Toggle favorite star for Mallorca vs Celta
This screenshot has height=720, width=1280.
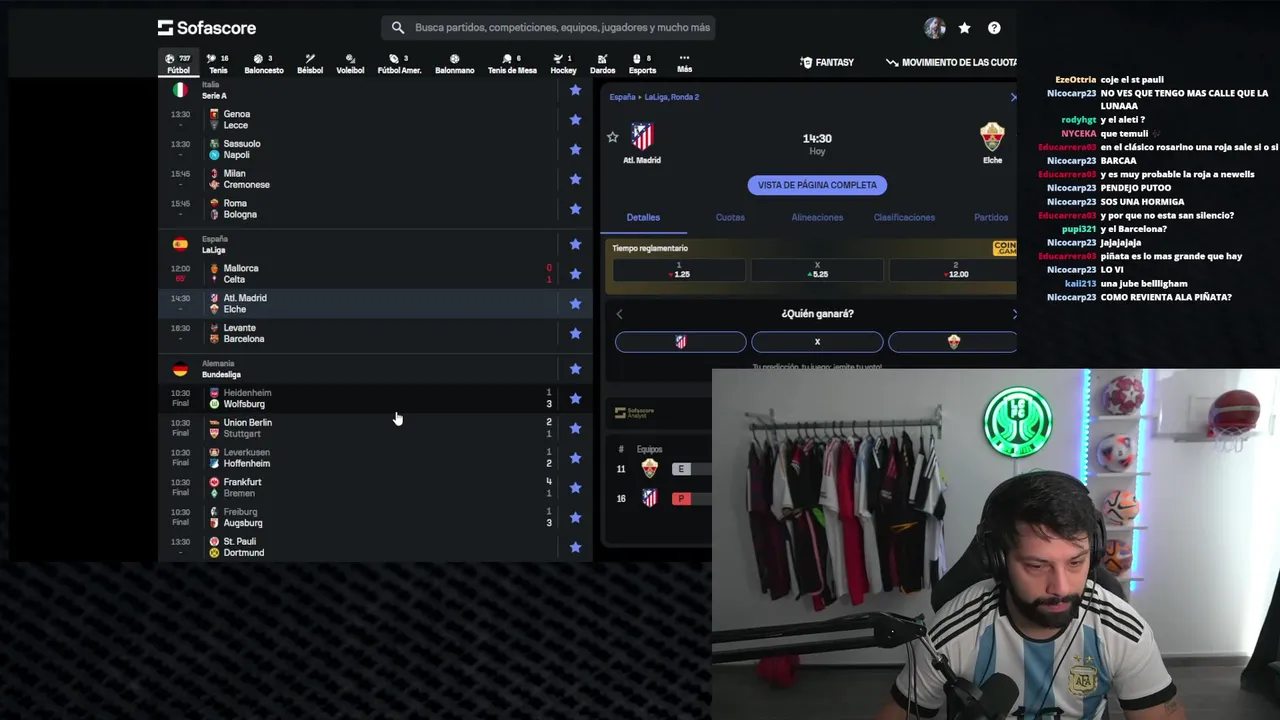(575, 274)
